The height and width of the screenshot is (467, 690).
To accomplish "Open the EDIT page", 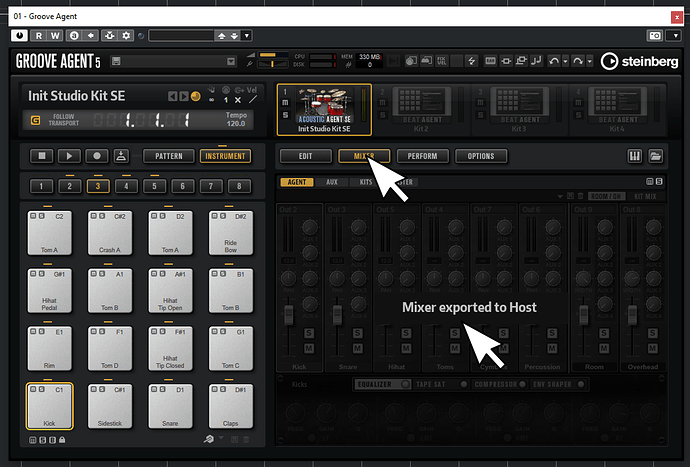I will pos(305,156).
